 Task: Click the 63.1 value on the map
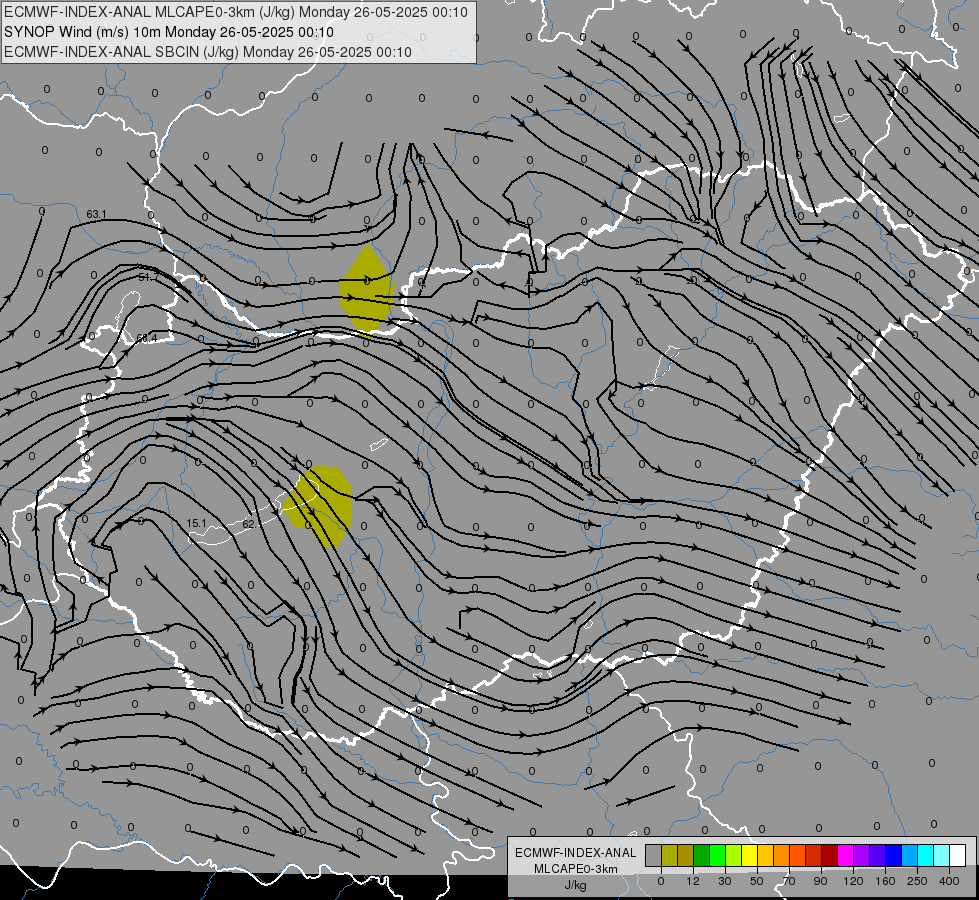pos(96,214)
